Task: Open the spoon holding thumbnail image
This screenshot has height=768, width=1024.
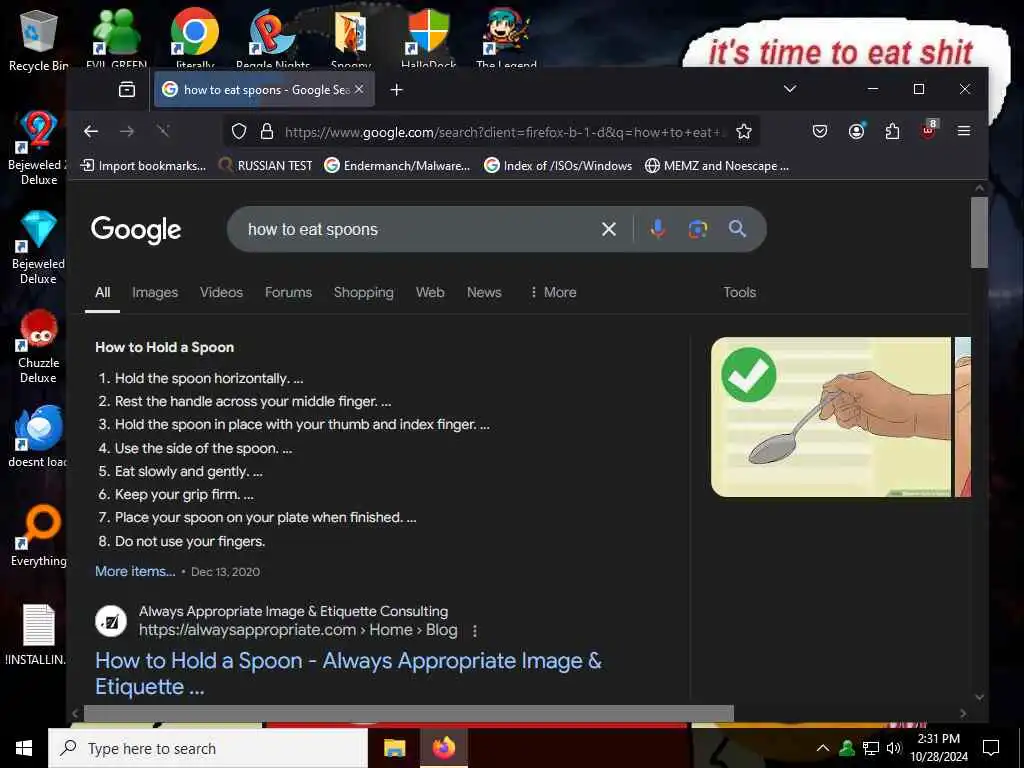Action: pyautogui.click(x=831, y=417)
